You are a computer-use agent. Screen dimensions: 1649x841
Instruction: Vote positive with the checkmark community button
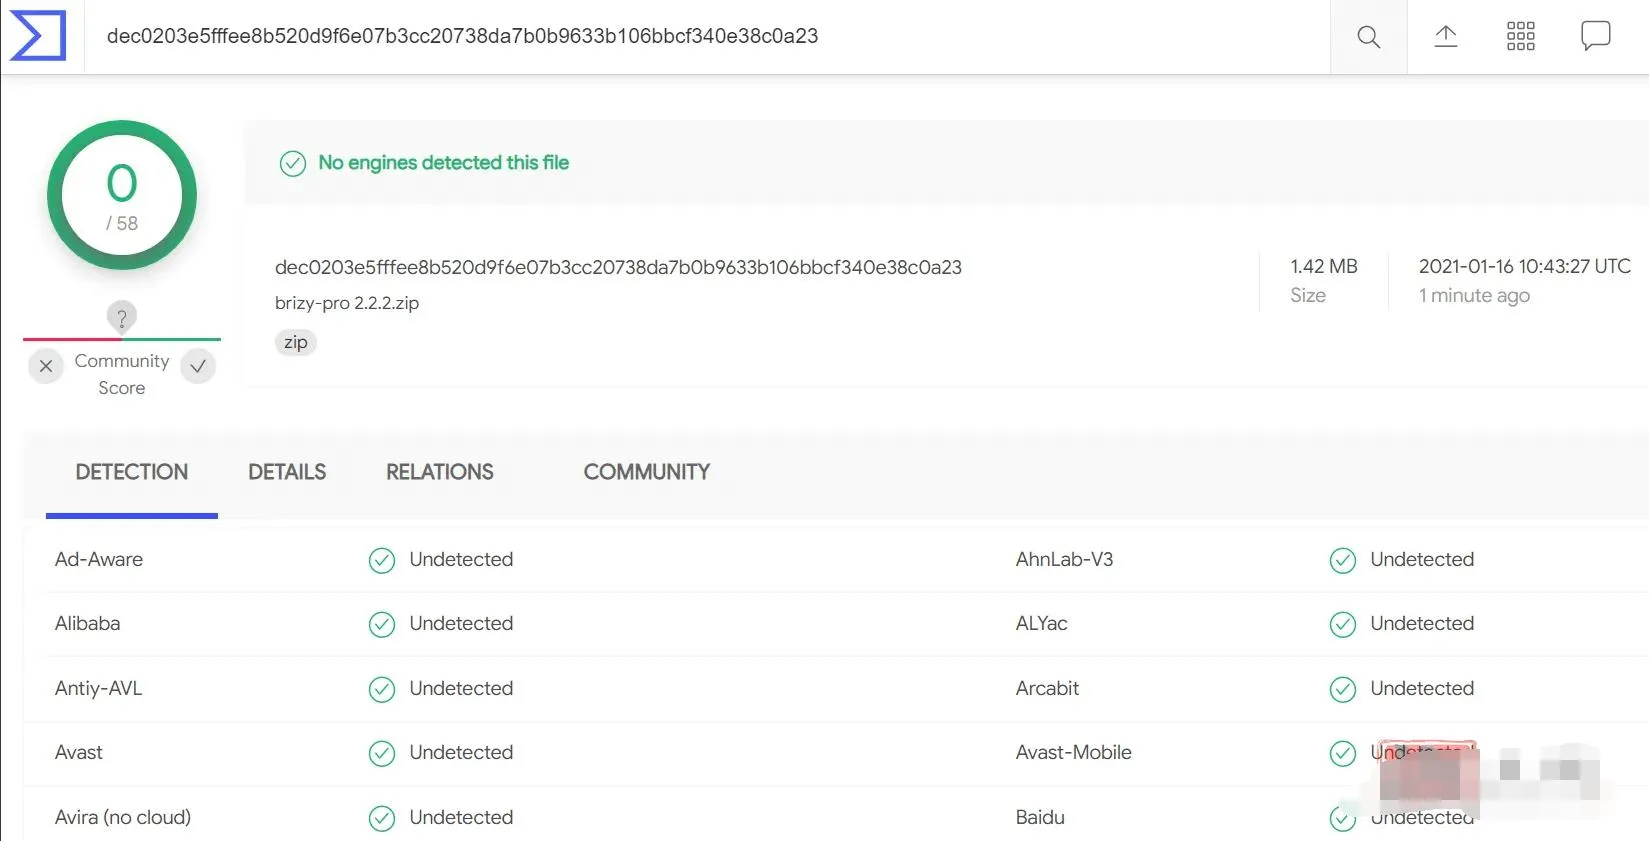click(198, 366)
